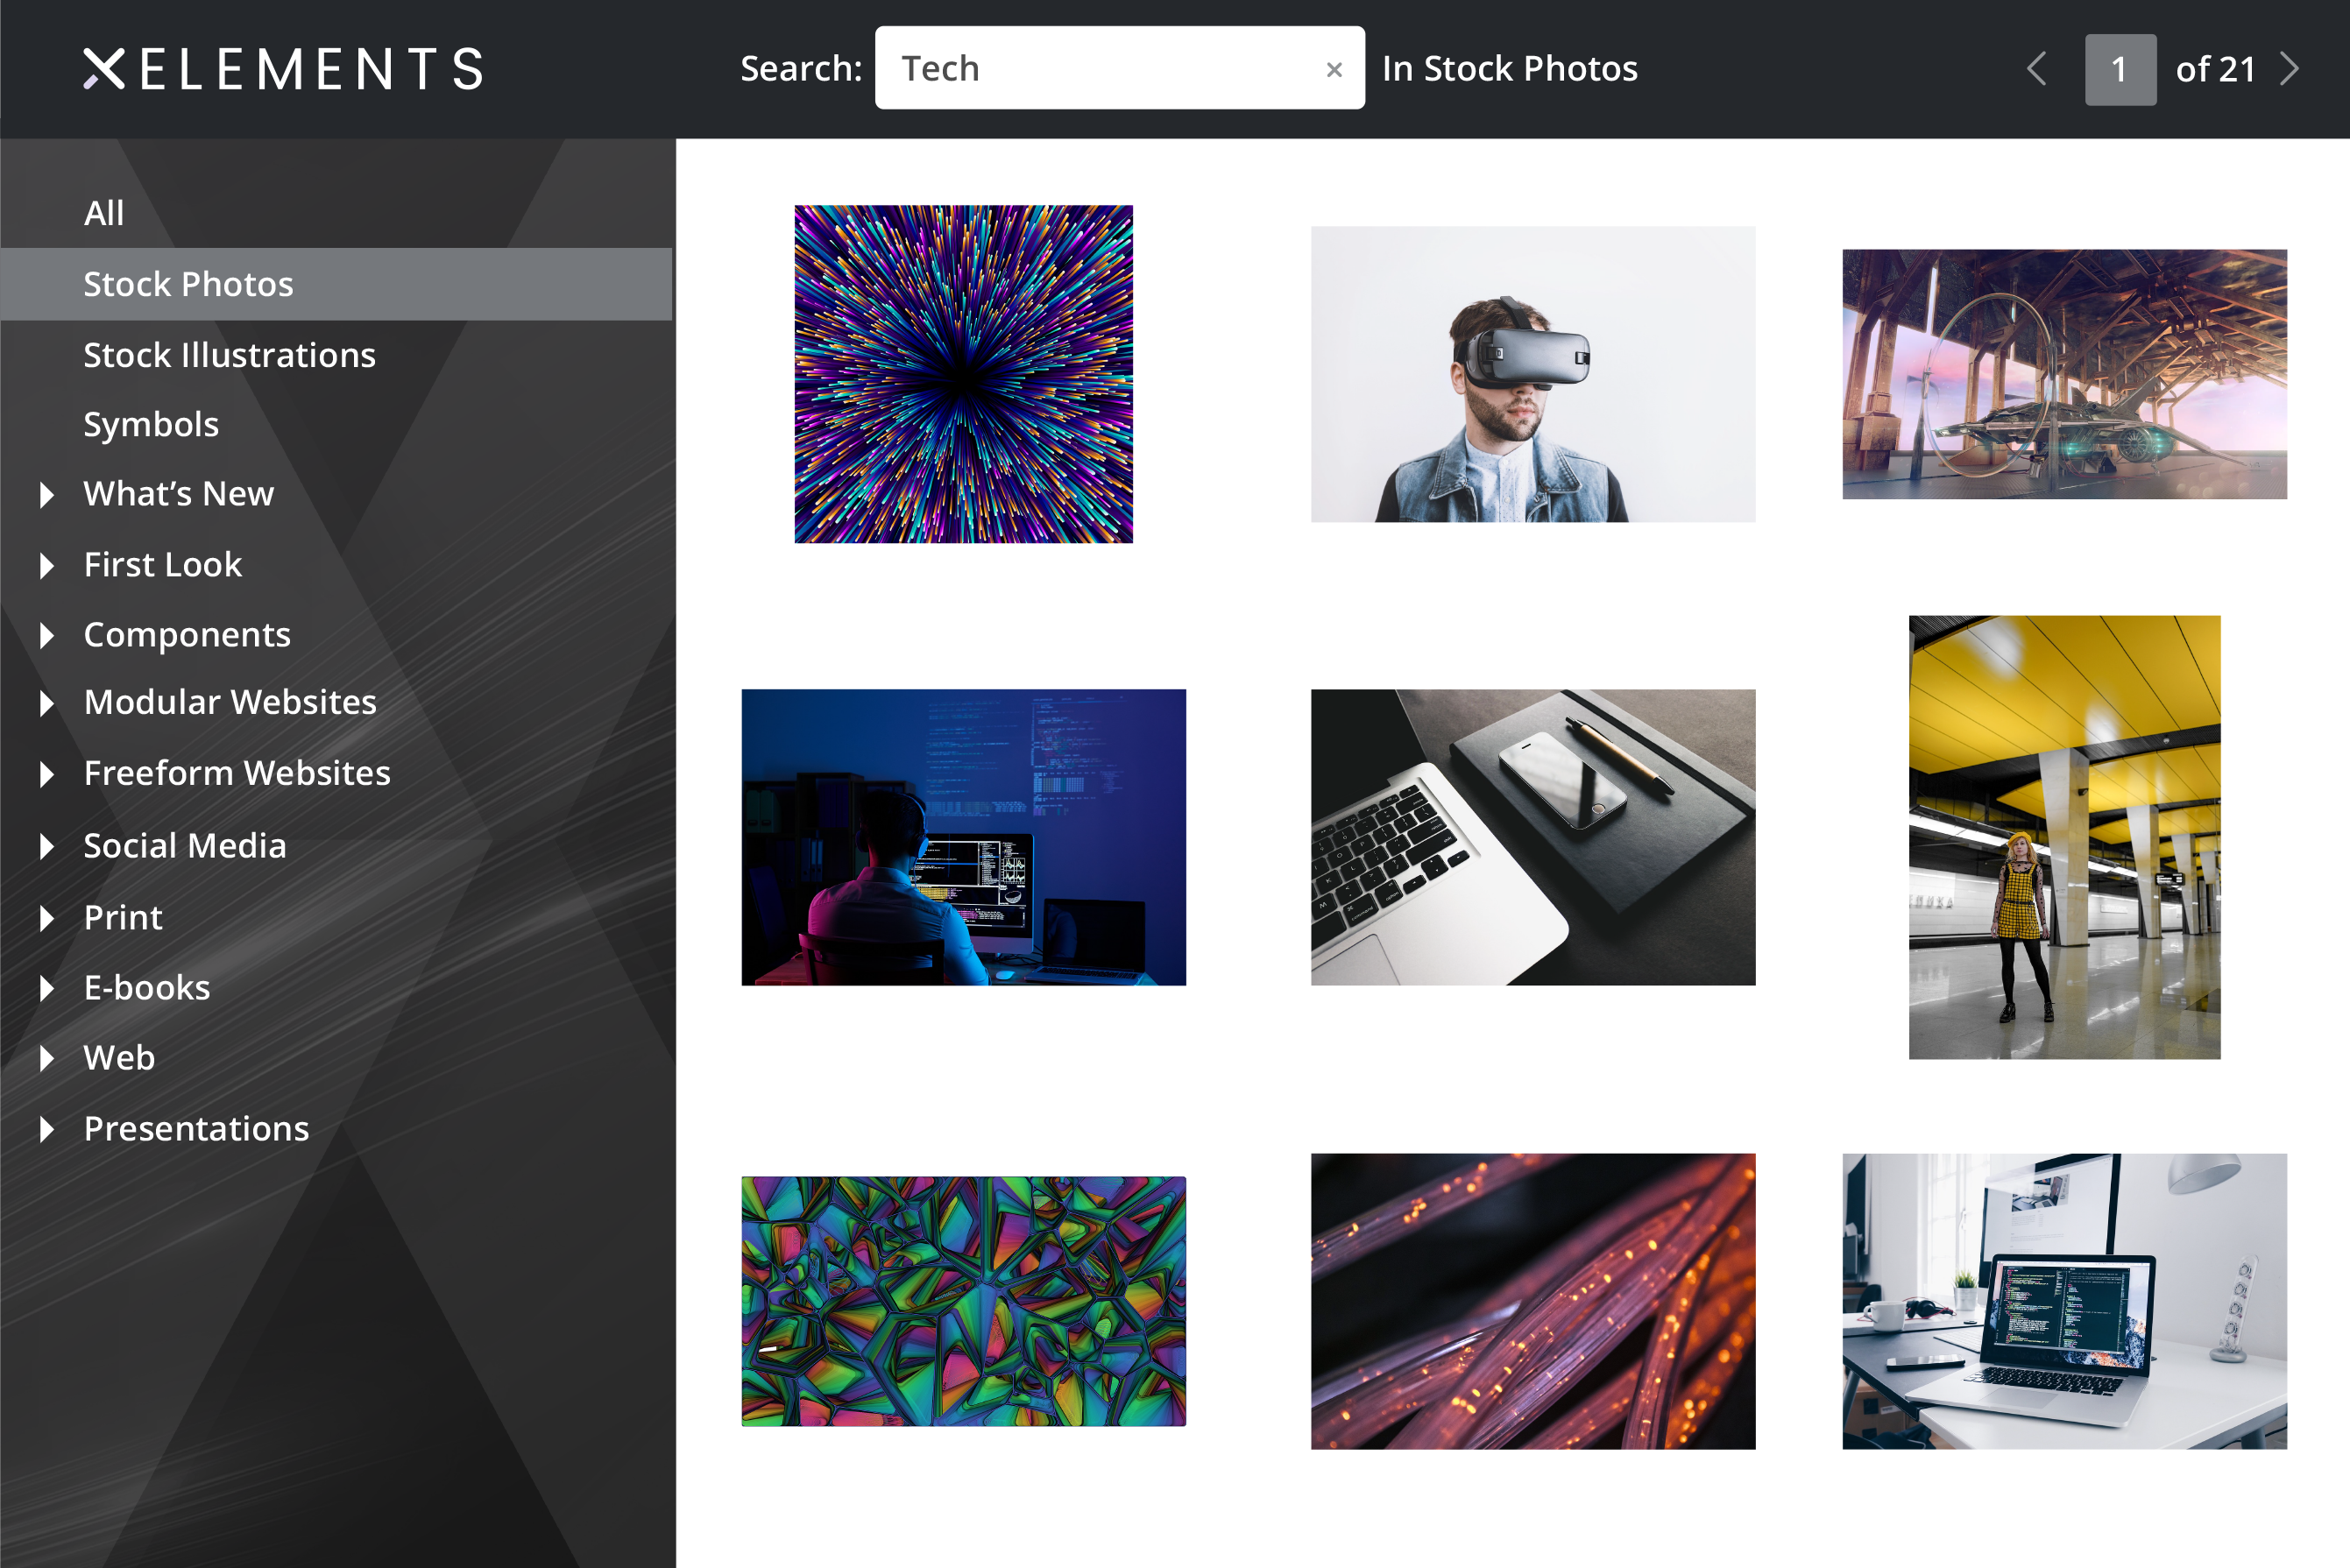Open the E-books category

click(146, 987)
